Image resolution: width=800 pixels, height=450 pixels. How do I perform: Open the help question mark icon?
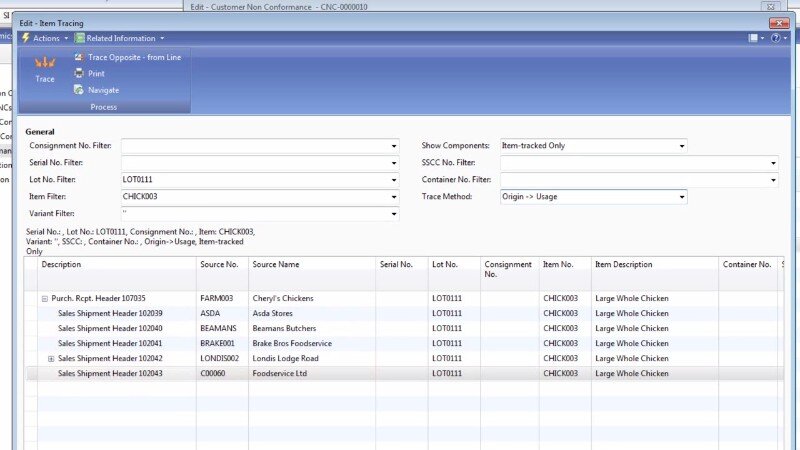click(775, 38)
